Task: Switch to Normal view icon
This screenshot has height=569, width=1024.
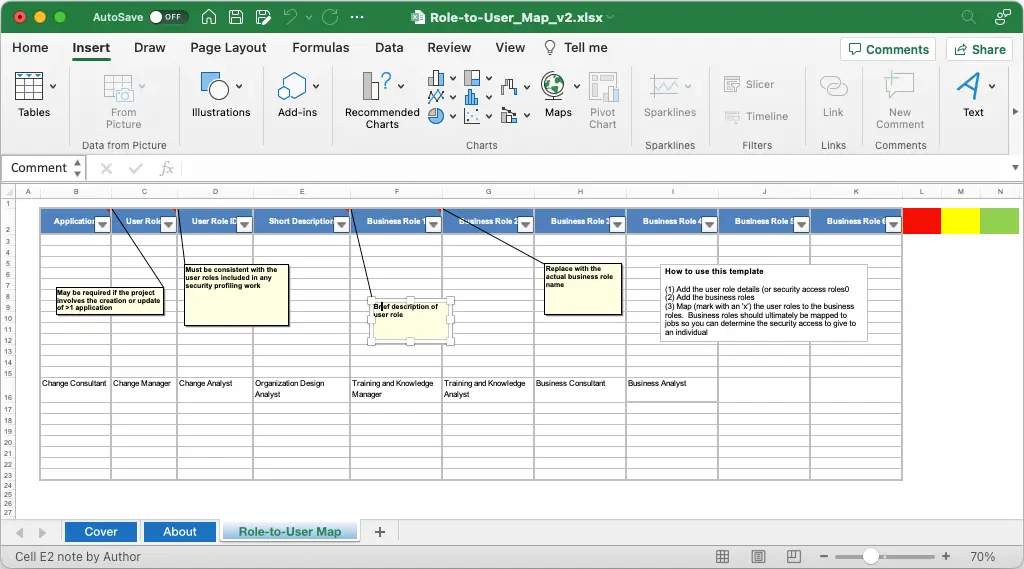Action: [x=722, y=557]
